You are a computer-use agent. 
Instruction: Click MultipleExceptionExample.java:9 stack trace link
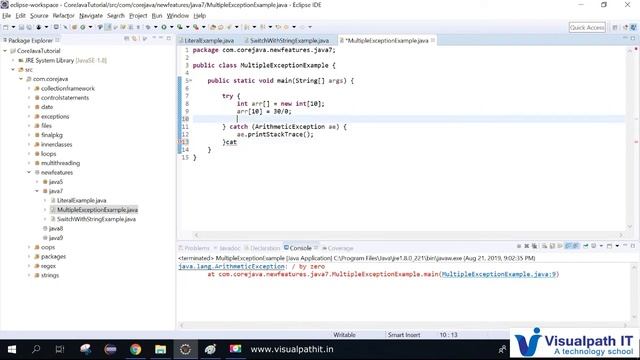499,274
